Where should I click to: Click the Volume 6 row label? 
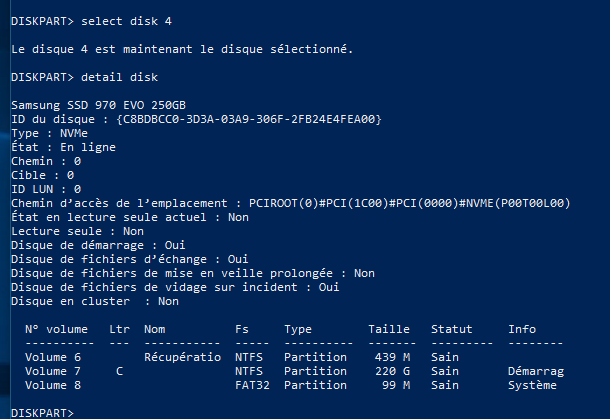[53, 357]
